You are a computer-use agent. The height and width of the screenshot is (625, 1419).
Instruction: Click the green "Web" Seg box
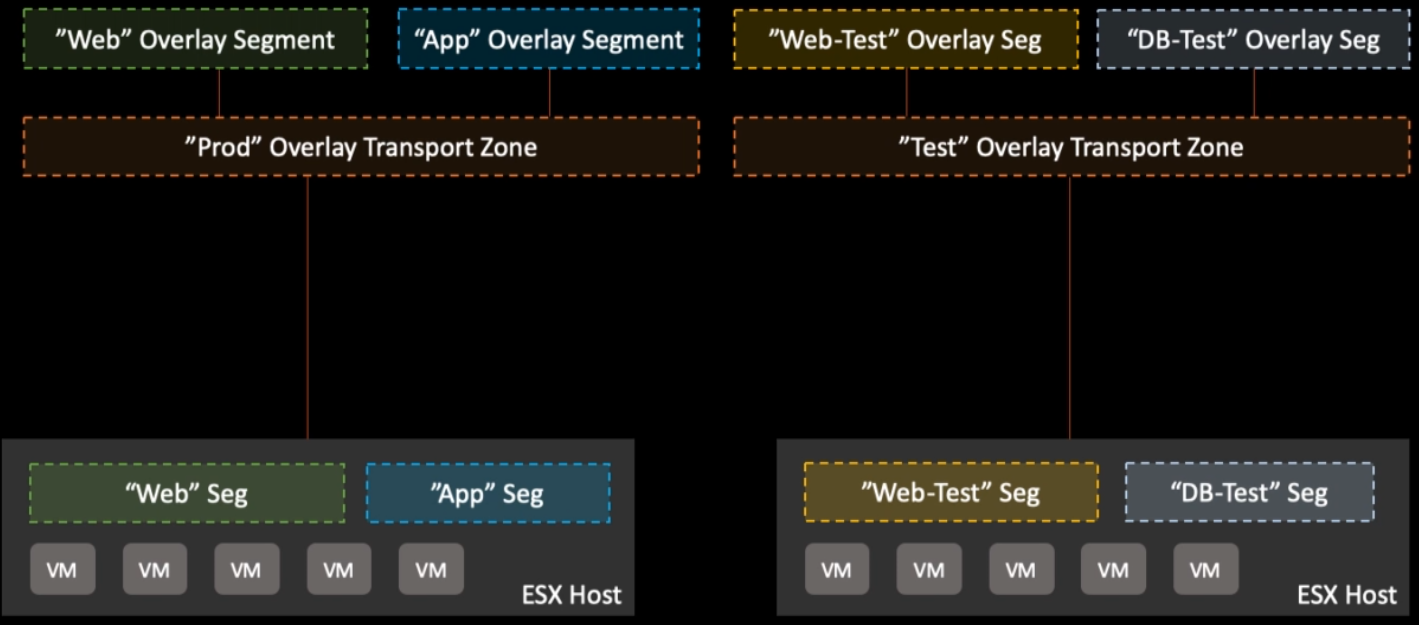coord(187,493)
